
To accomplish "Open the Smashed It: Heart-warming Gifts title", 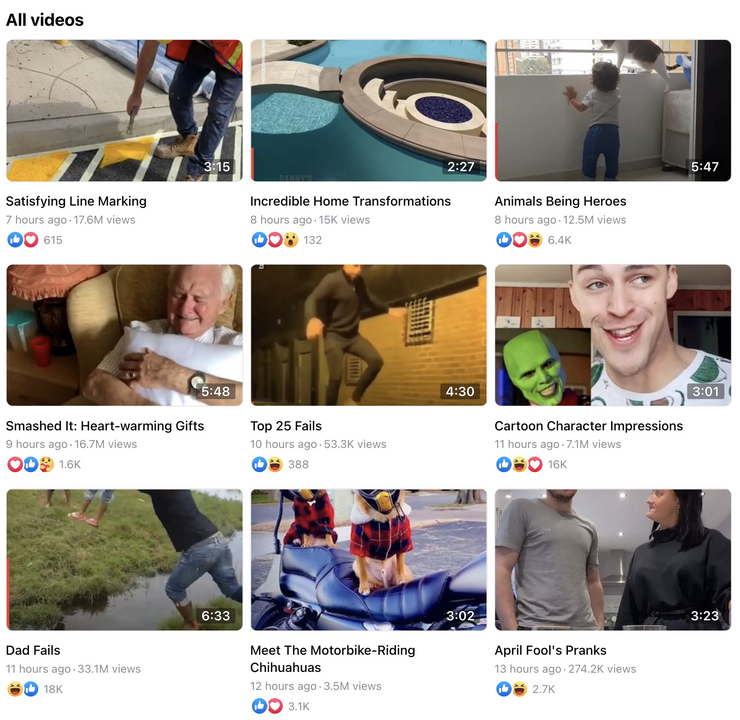I will (x=105, y=426).
